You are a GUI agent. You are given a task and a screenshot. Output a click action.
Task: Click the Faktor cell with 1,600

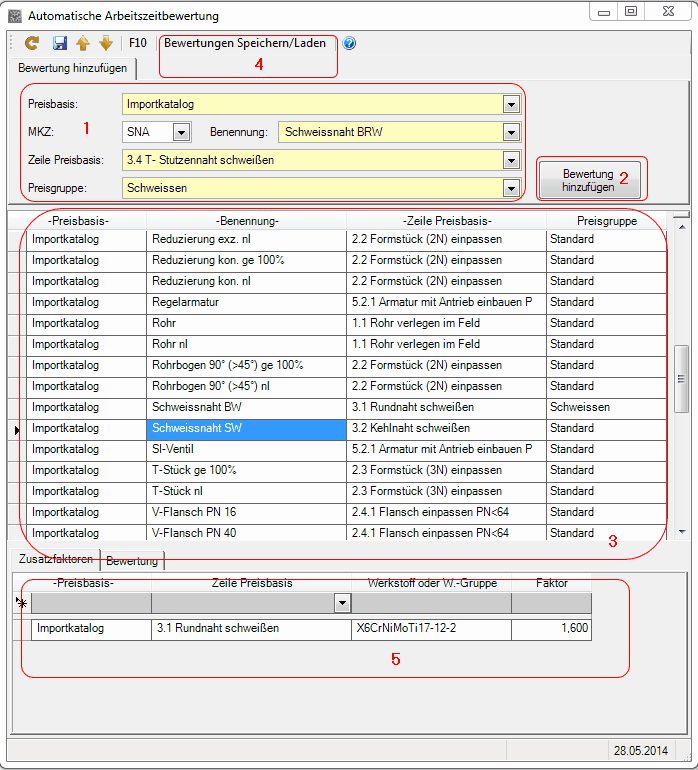[x=550, y=629]
